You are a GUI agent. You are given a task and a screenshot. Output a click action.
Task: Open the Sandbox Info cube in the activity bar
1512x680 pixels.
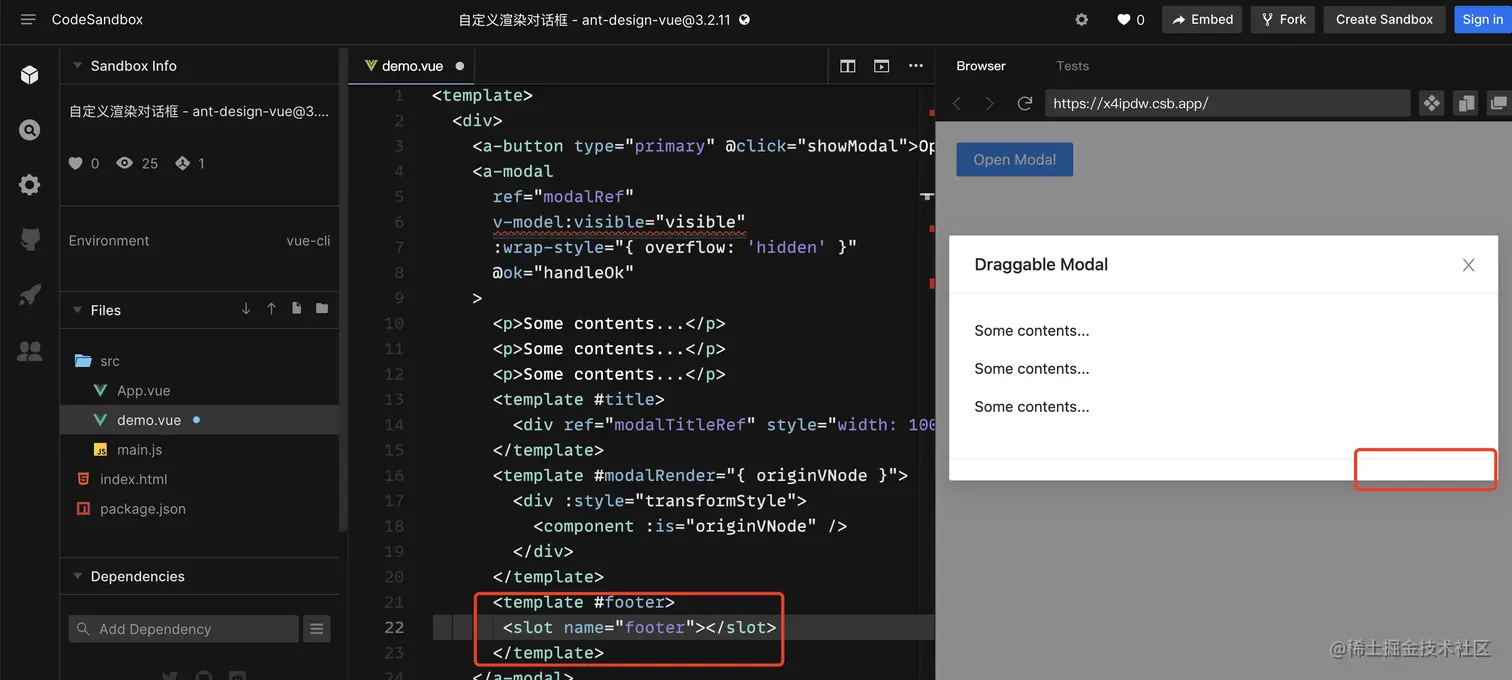(30, 75)
